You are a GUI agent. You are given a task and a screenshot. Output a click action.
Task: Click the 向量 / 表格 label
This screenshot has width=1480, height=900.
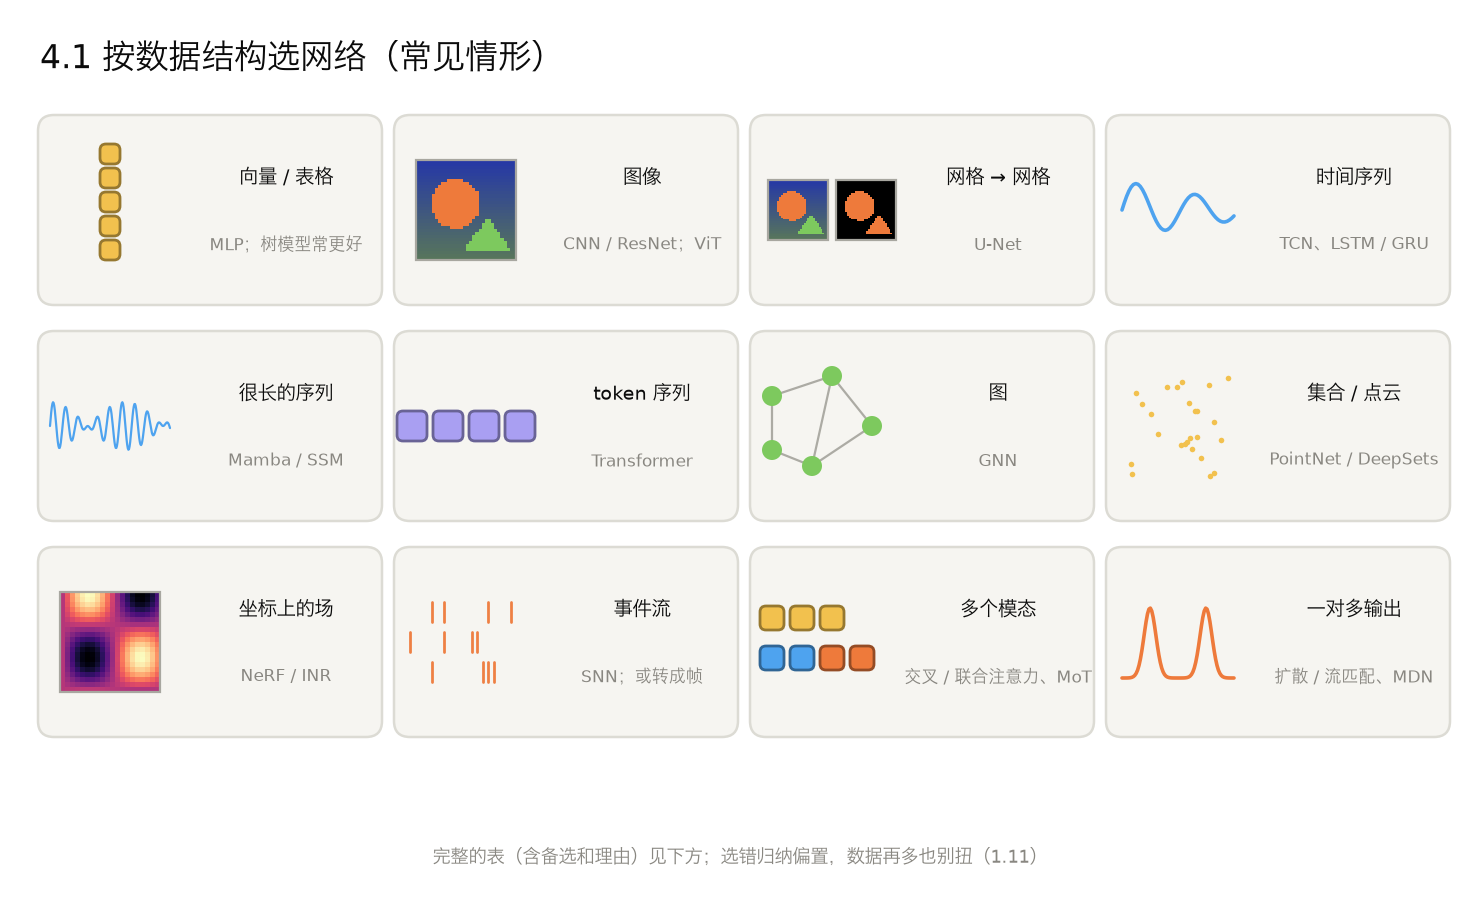(286, 177)
